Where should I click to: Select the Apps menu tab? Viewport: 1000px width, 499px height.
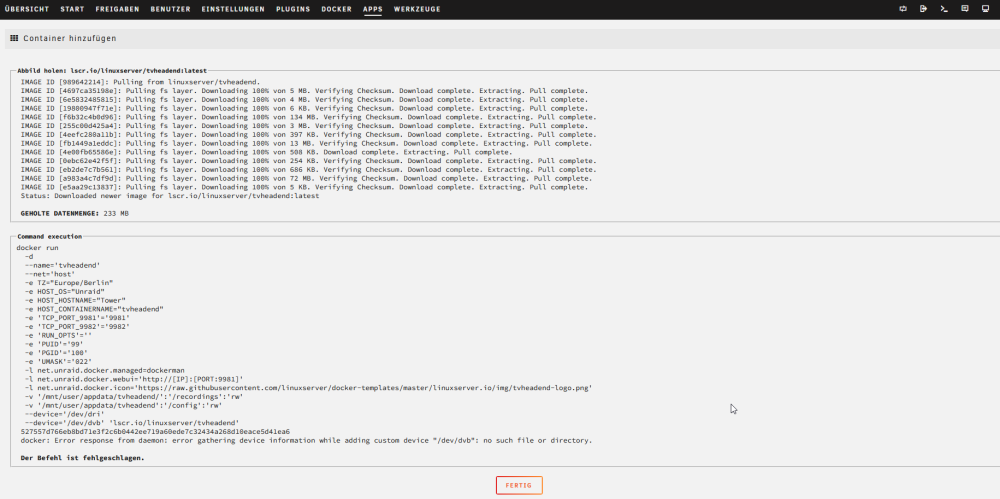click(372, 10)
